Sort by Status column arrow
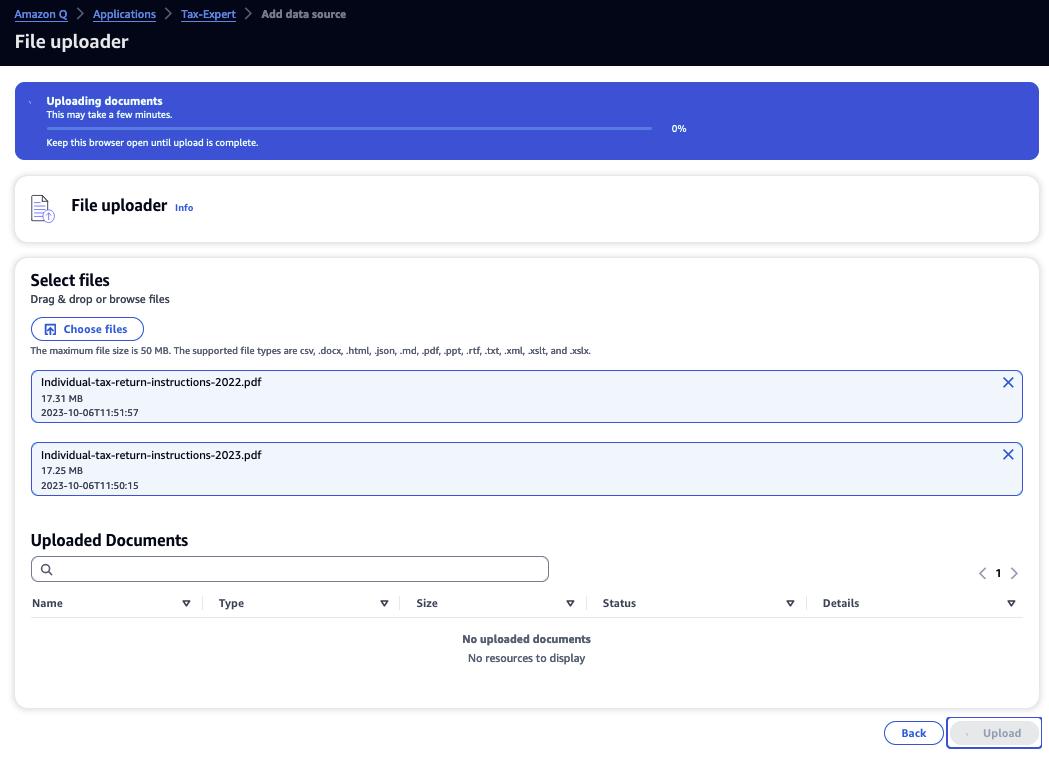 [x=790, y=604]
